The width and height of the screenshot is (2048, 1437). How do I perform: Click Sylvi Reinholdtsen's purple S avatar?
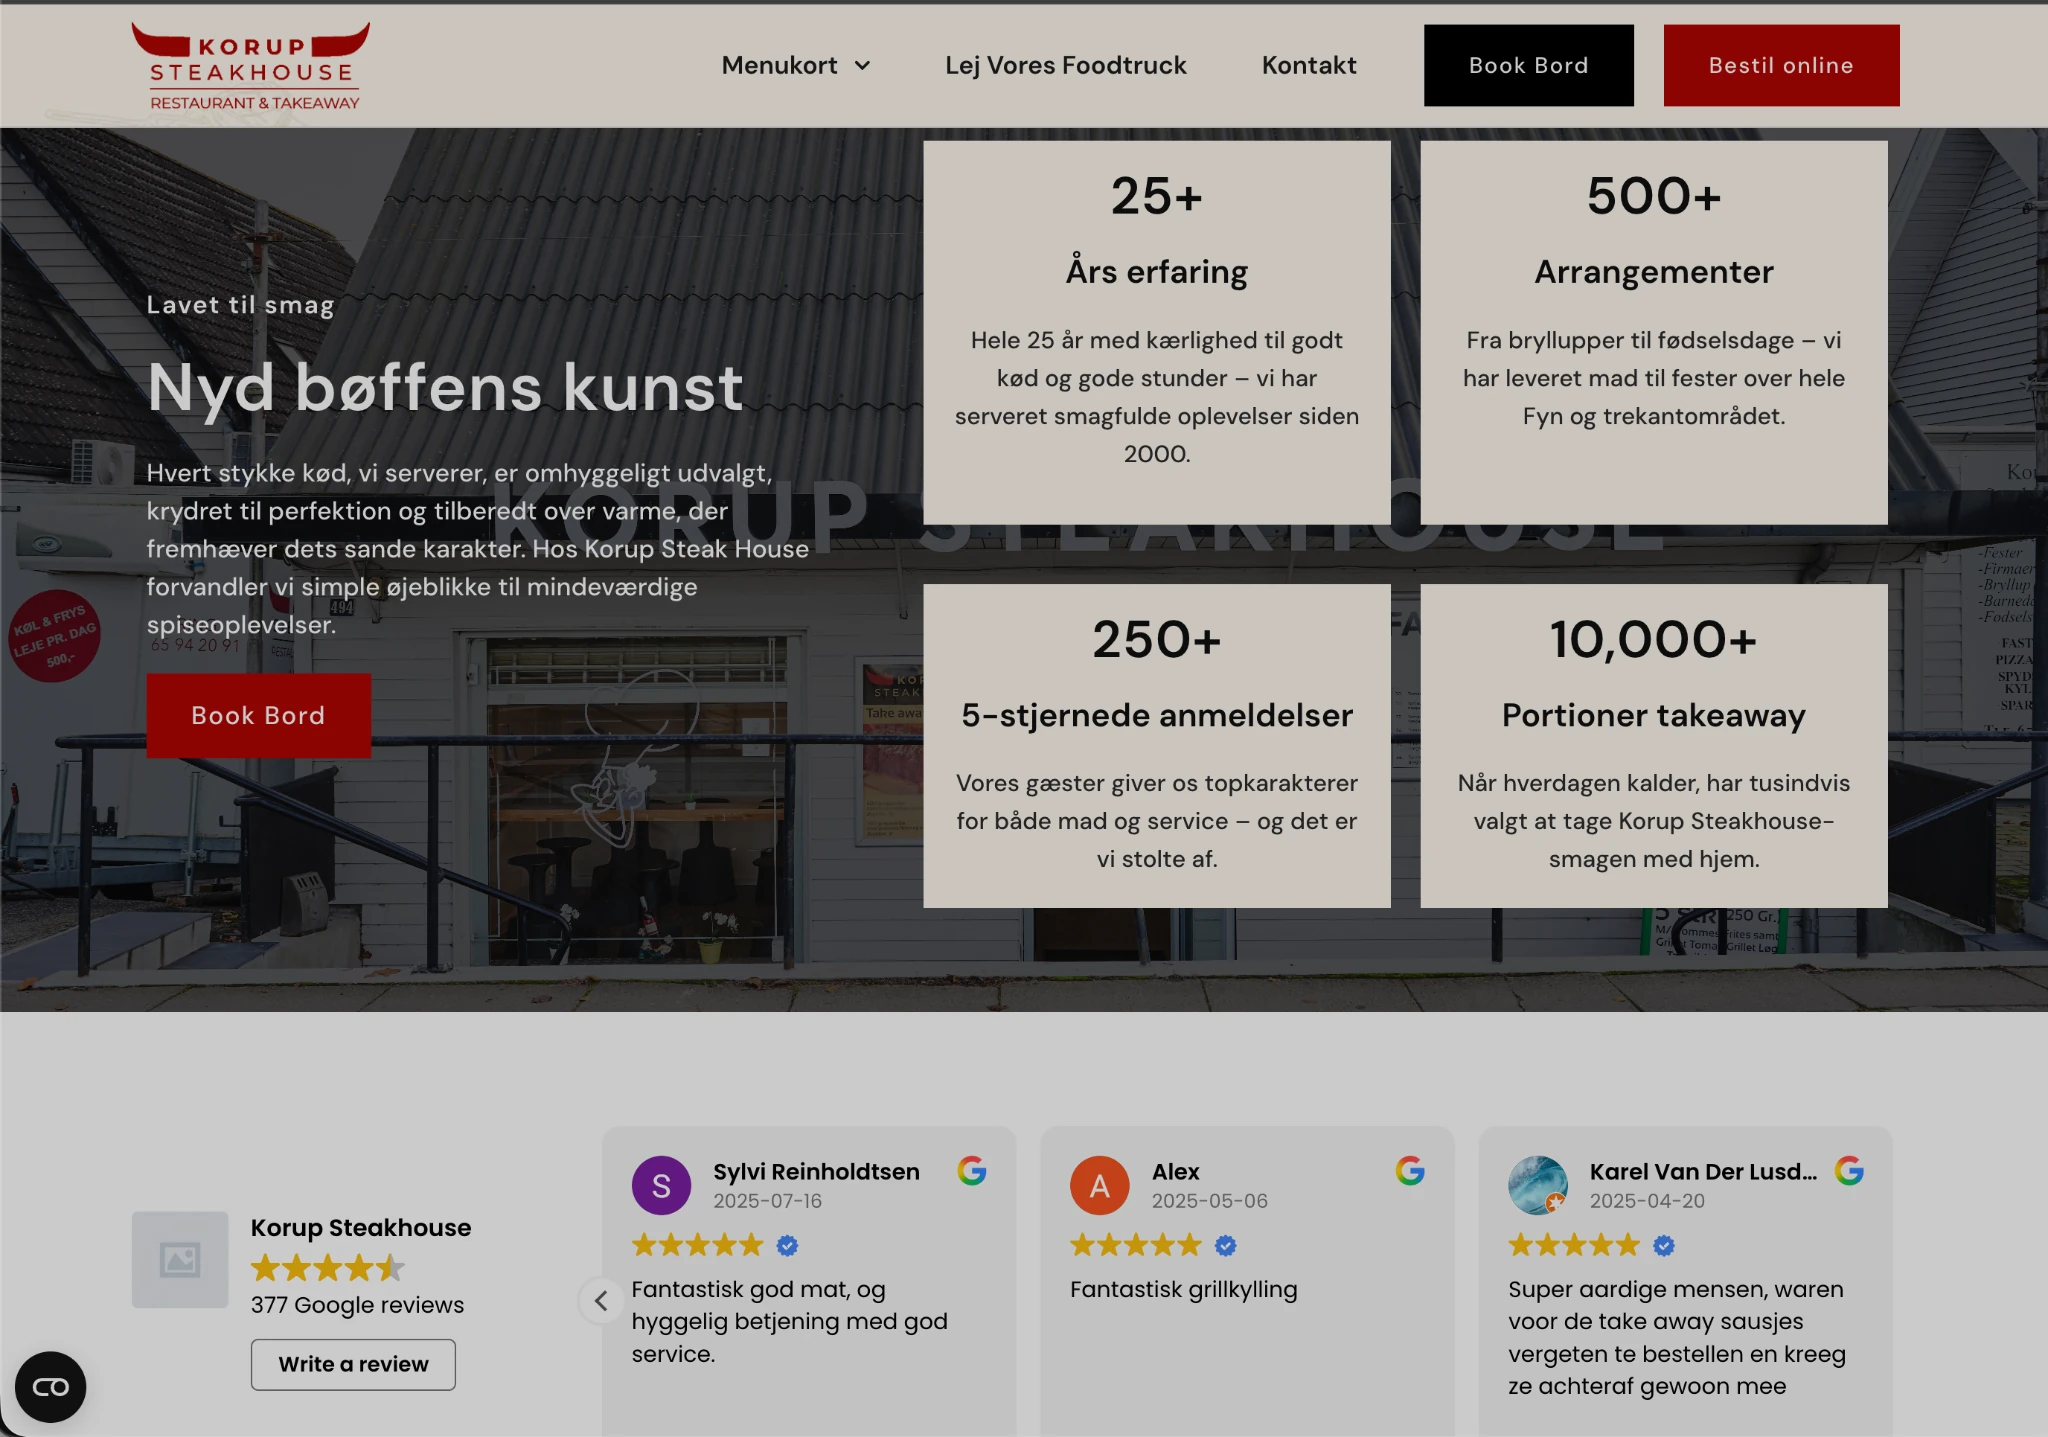coord(661,1185)
